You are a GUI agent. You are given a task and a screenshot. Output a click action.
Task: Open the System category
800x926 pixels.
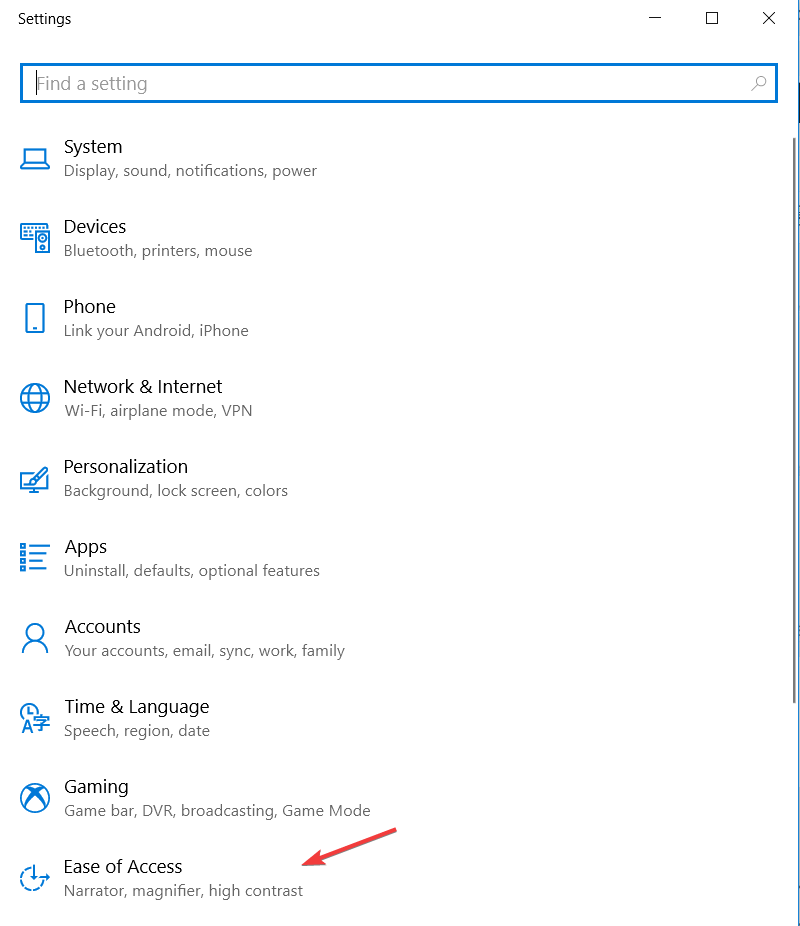(93, 146)
